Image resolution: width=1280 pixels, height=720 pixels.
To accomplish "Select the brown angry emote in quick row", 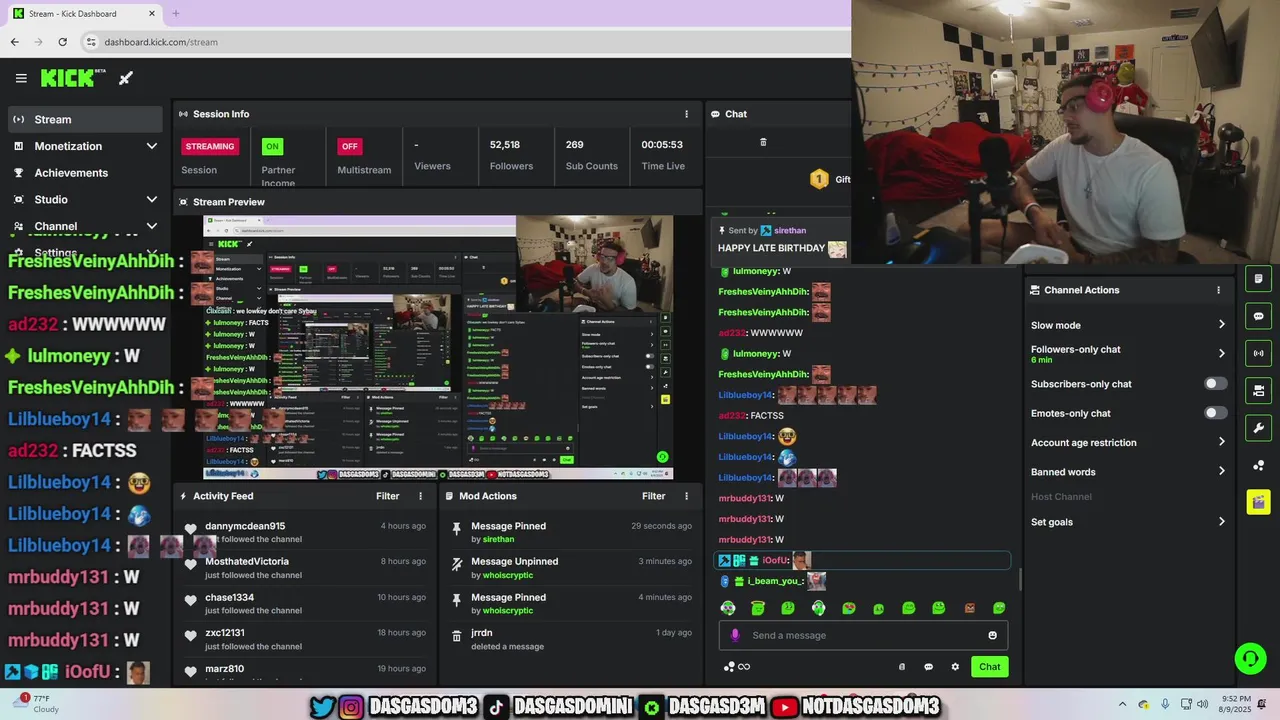I will (x=969, y=608).
